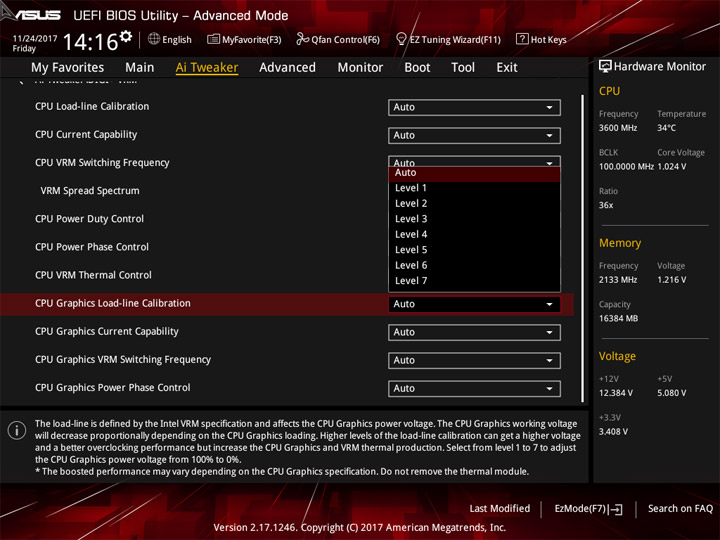This screenshot has height=540, width=720.
Task: Open the Main tab
Action: point(140,68)
